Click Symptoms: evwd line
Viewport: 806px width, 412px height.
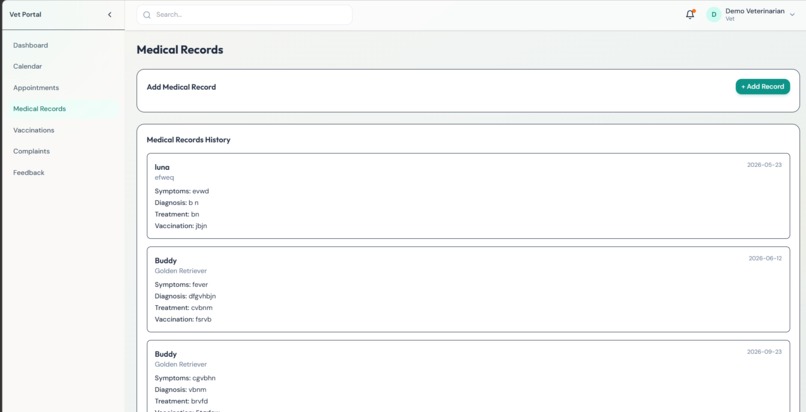182,191
